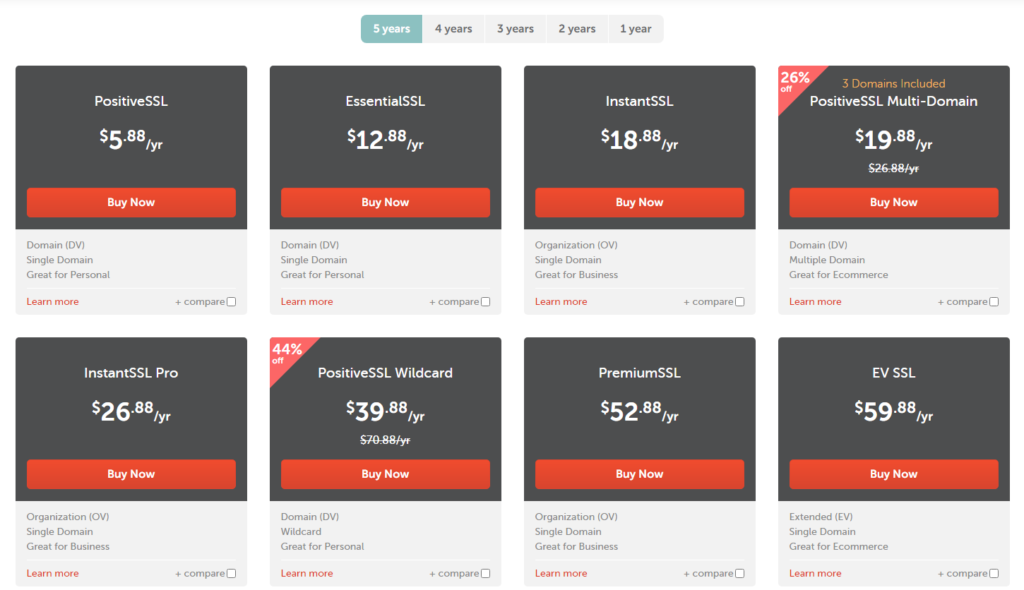The height and width of the screenshot is (590, 1024).
Task: Click the PositiveSSL Wildcard title
Action: pos(385,373)
